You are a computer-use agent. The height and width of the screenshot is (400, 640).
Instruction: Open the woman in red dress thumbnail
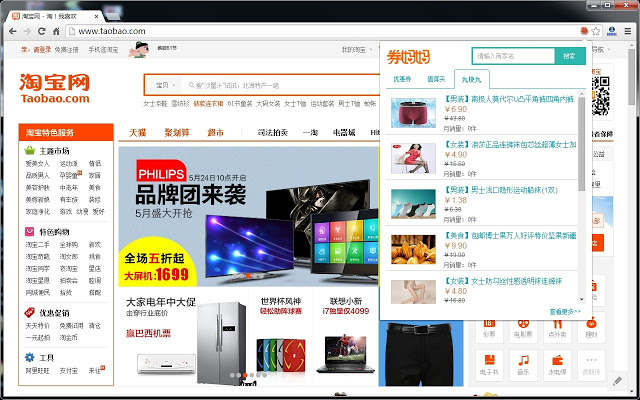[x=413, y=158]
